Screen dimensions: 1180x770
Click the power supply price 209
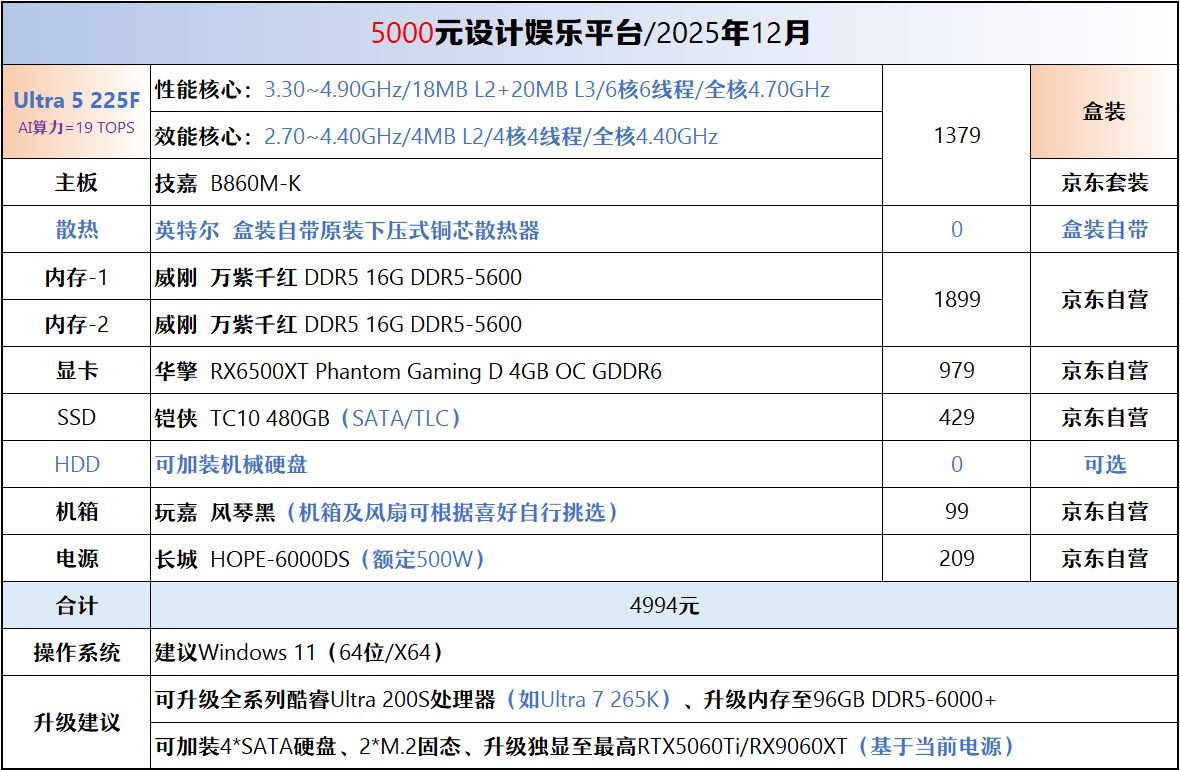pos(956,558)
